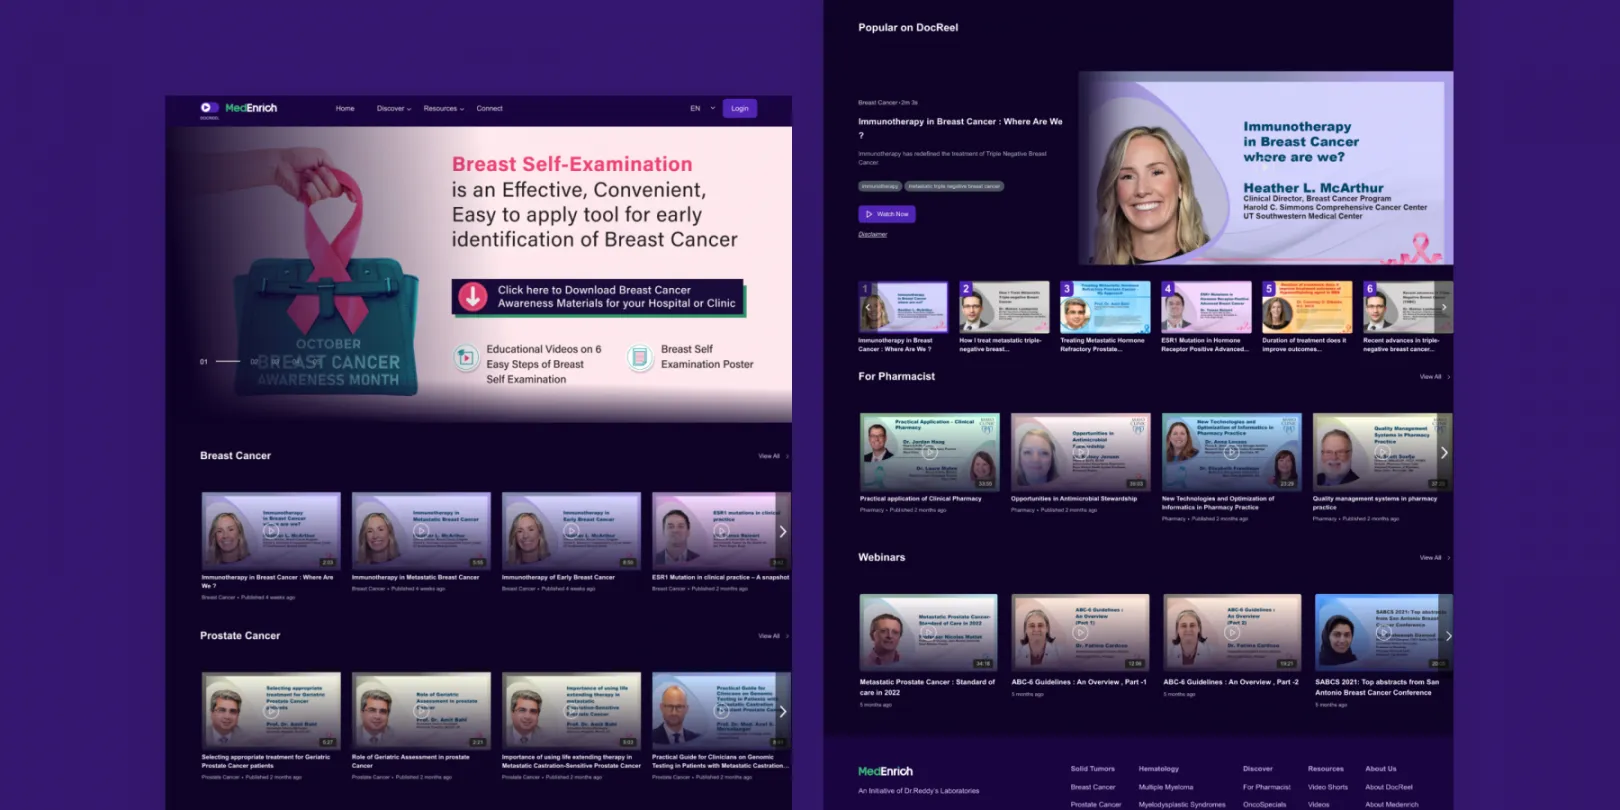Screen dimensions: 1620x810
Task: Open the EN language selector
Action: pos(702,108)
